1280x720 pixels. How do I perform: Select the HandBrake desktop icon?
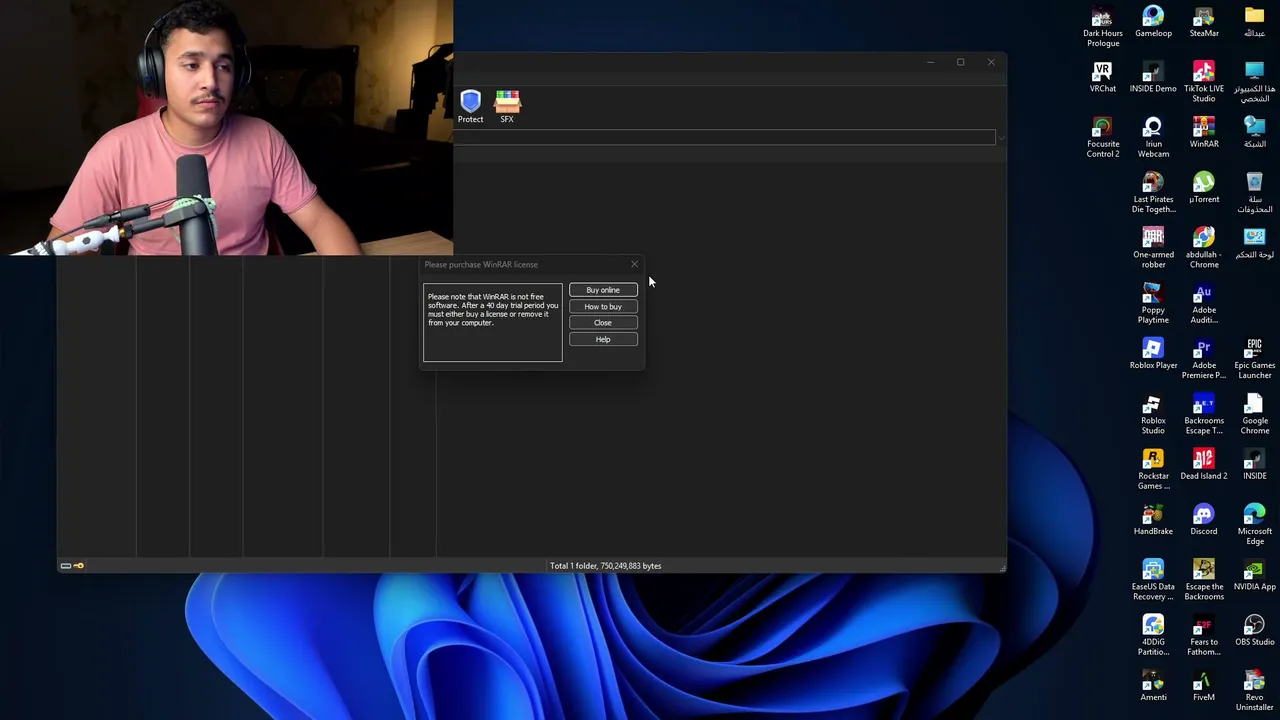(x=1153, y=520)
